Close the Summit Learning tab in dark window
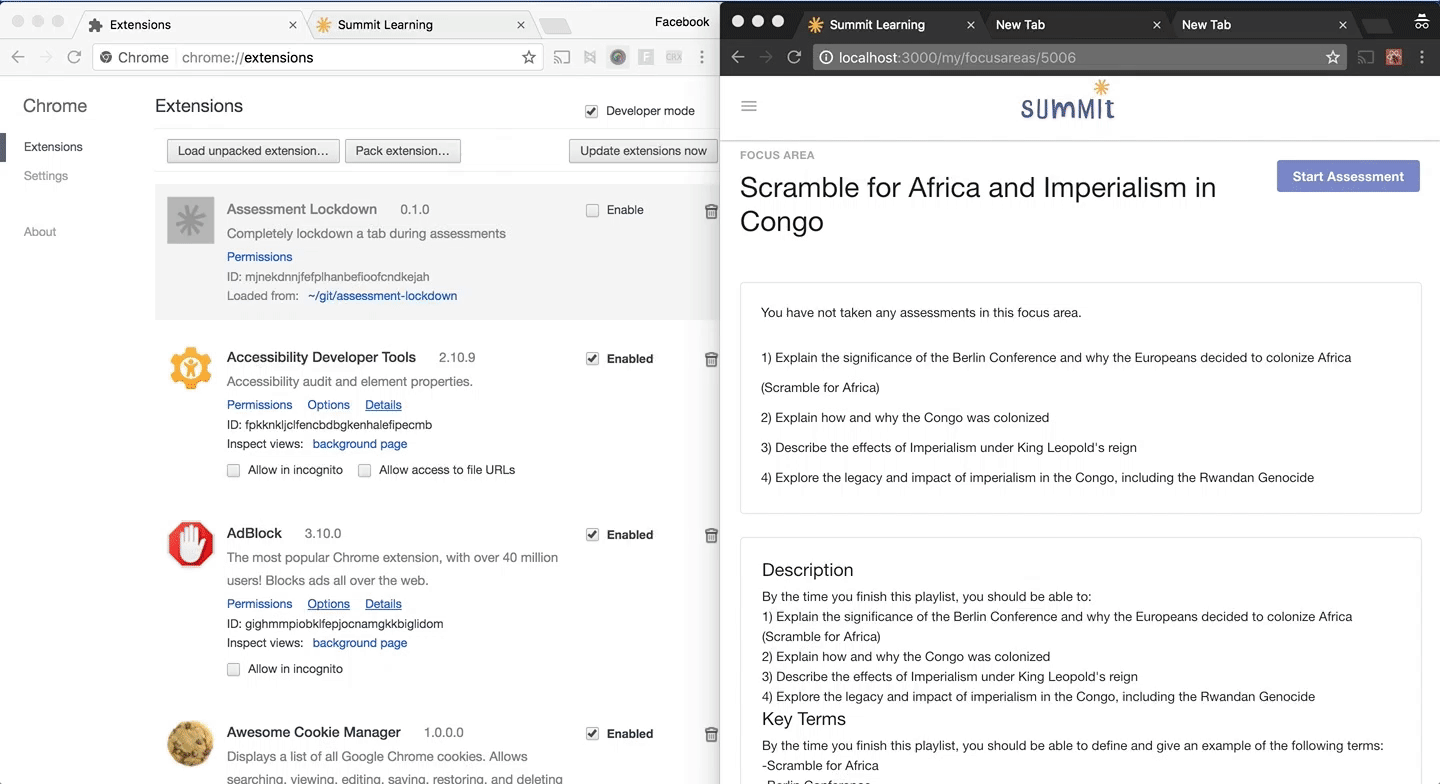The width and height of the screenshot is (1440, 784). [971, 25]
